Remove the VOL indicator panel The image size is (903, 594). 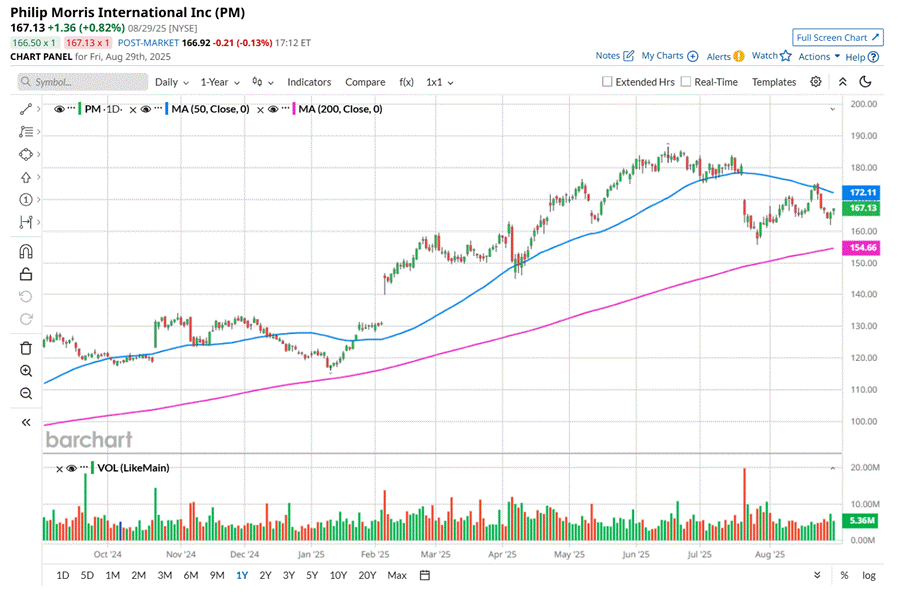coord(59,468)
